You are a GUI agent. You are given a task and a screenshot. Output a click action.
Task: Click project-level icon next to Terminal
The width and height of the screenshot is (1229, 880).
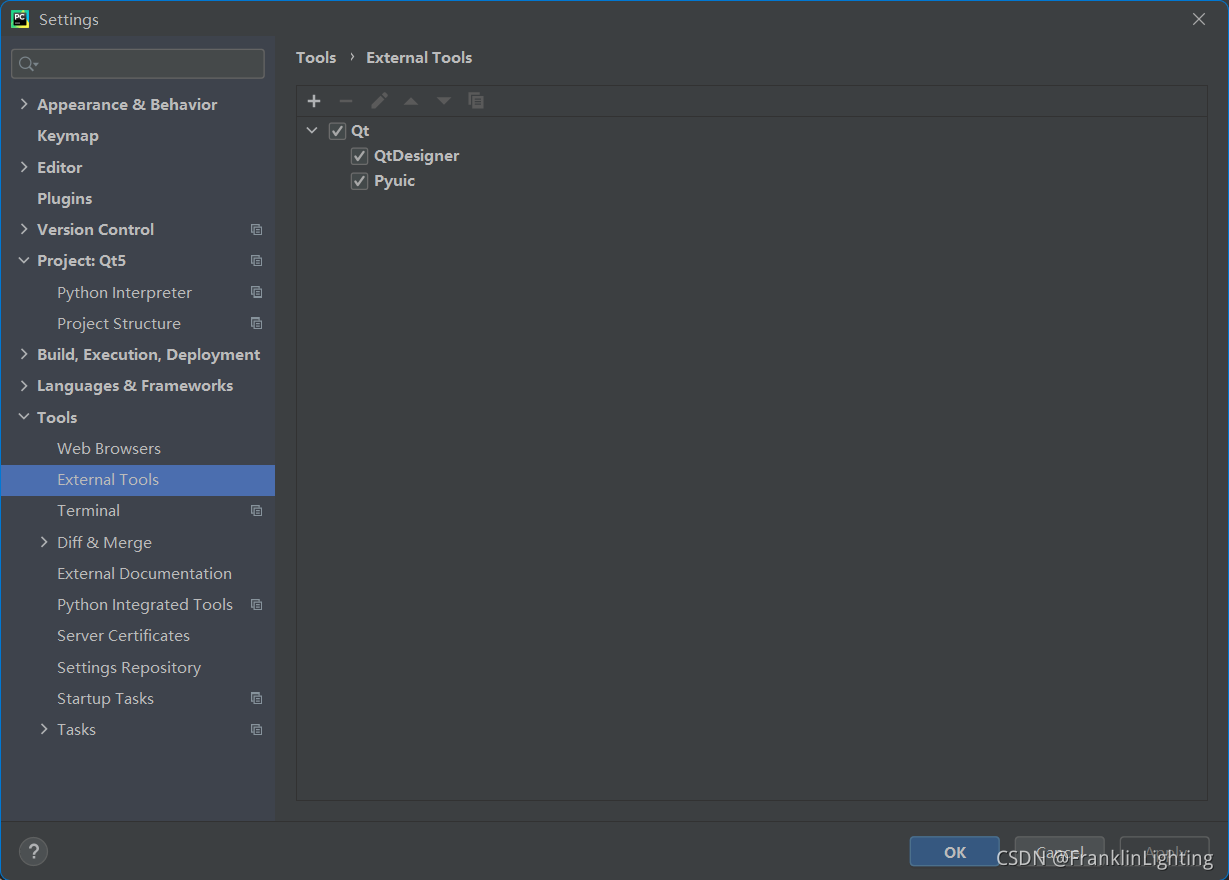[256, 511]
